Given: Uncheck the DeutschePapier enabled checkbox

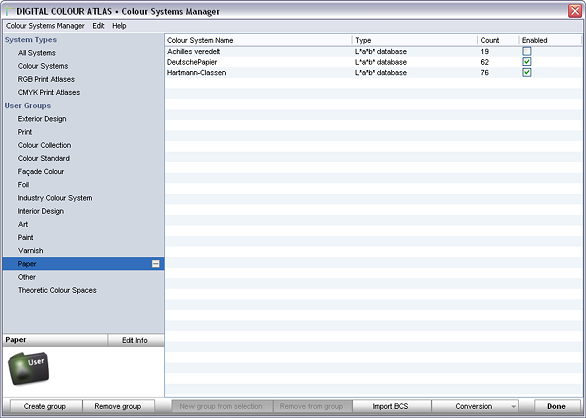Looking at the screenshot, I should (527, 62).
